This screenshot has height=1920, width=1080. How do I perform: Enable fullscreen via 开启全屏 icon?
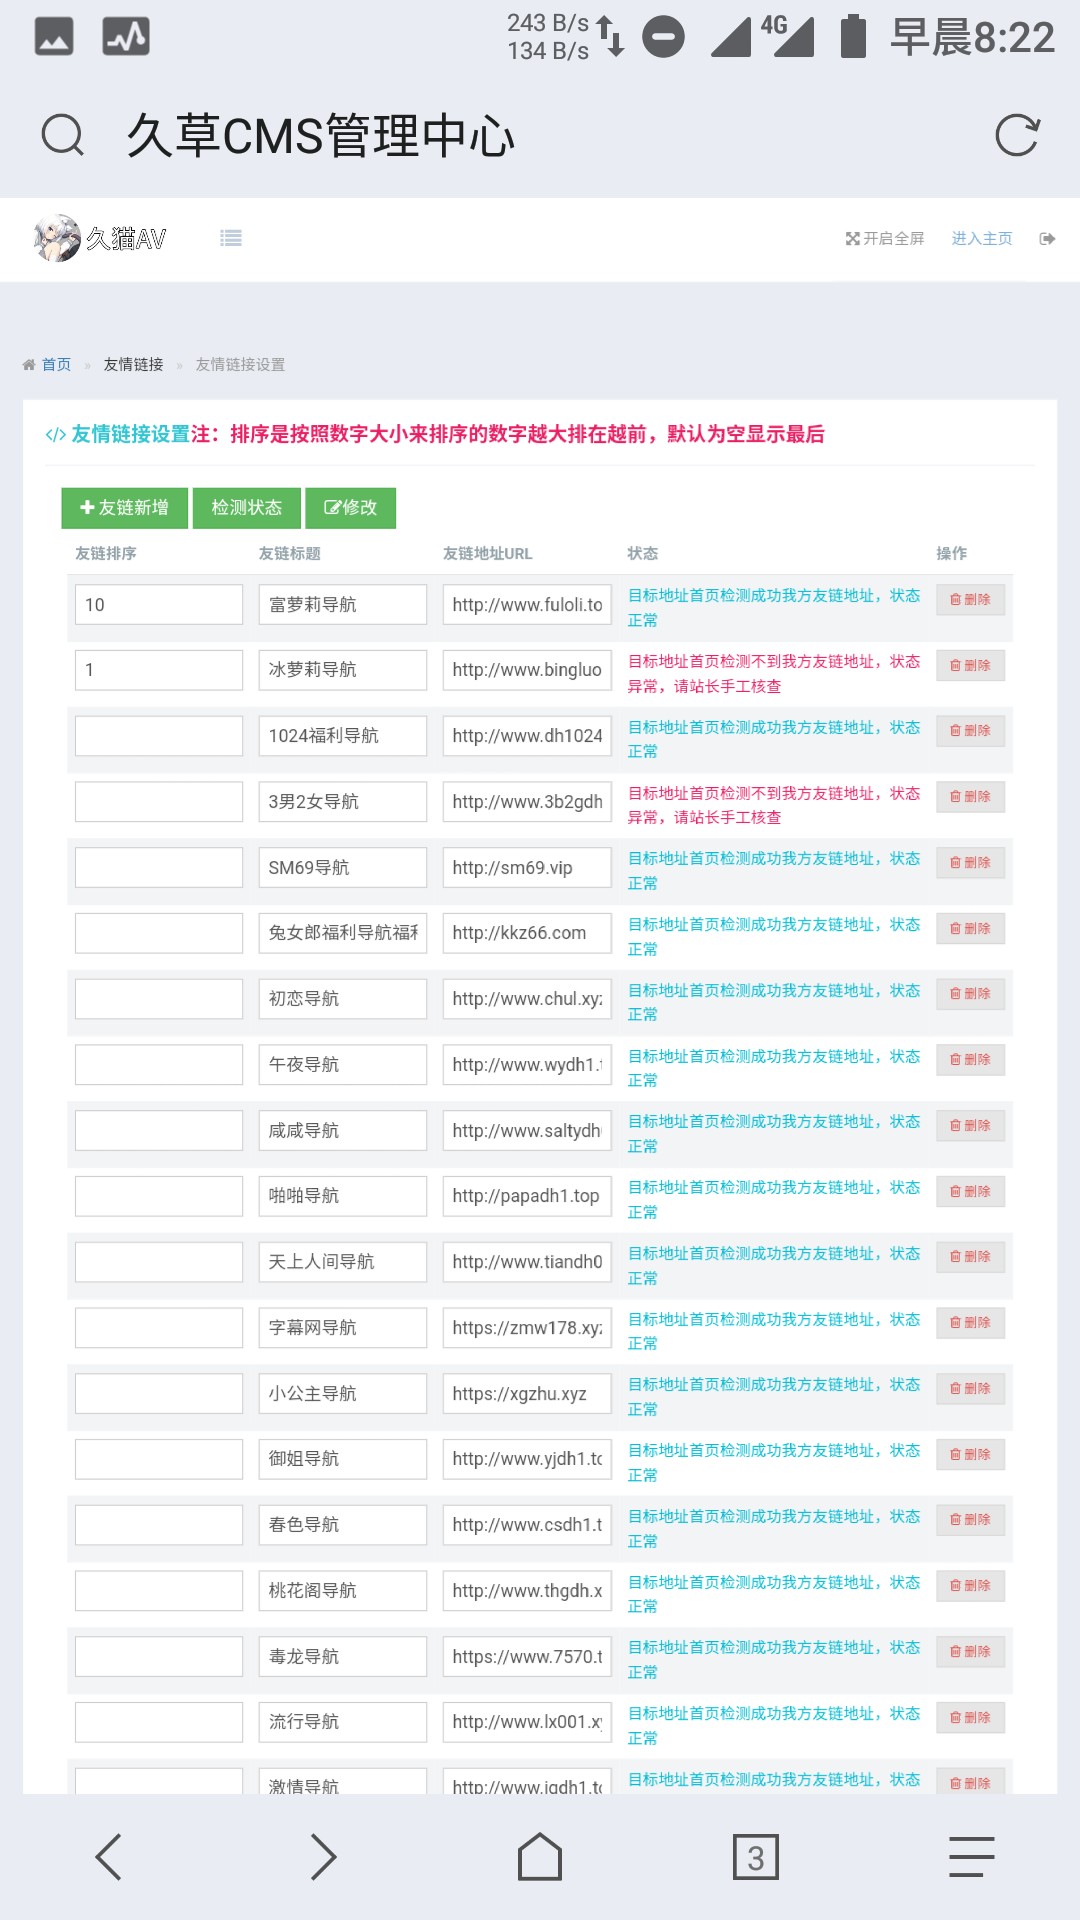883,239
